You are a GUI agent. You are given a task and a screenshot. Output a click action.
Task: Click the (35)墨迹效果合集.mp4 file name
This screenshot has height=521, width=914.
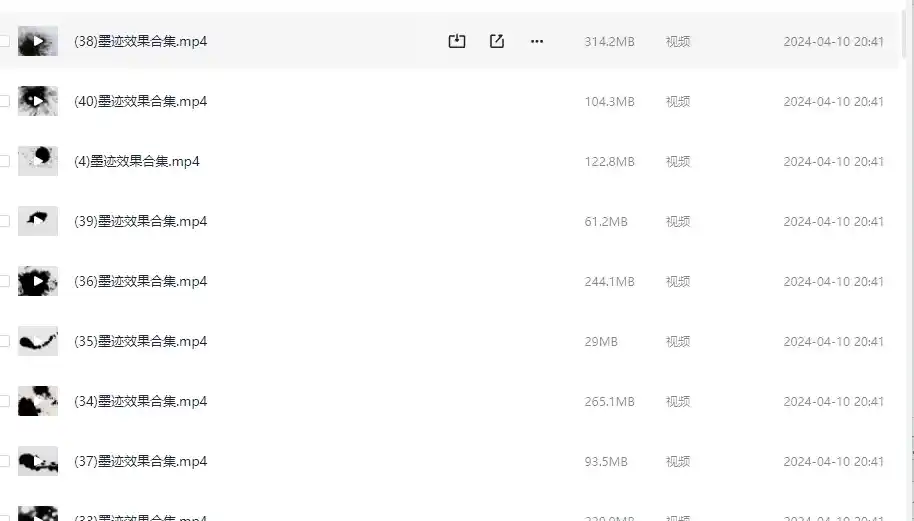point(141,341)
